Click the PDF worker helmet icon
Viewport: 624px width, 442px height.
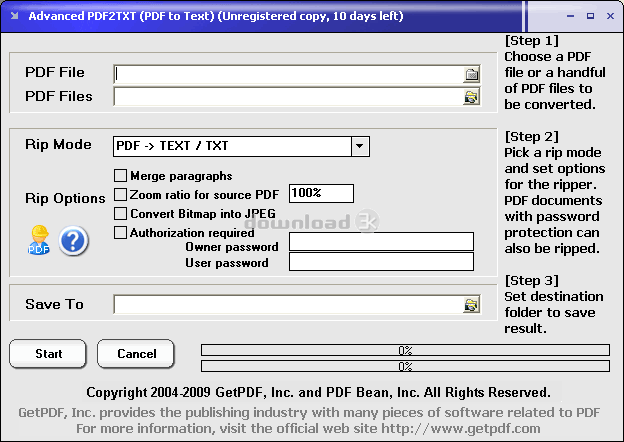click(39, 240)
